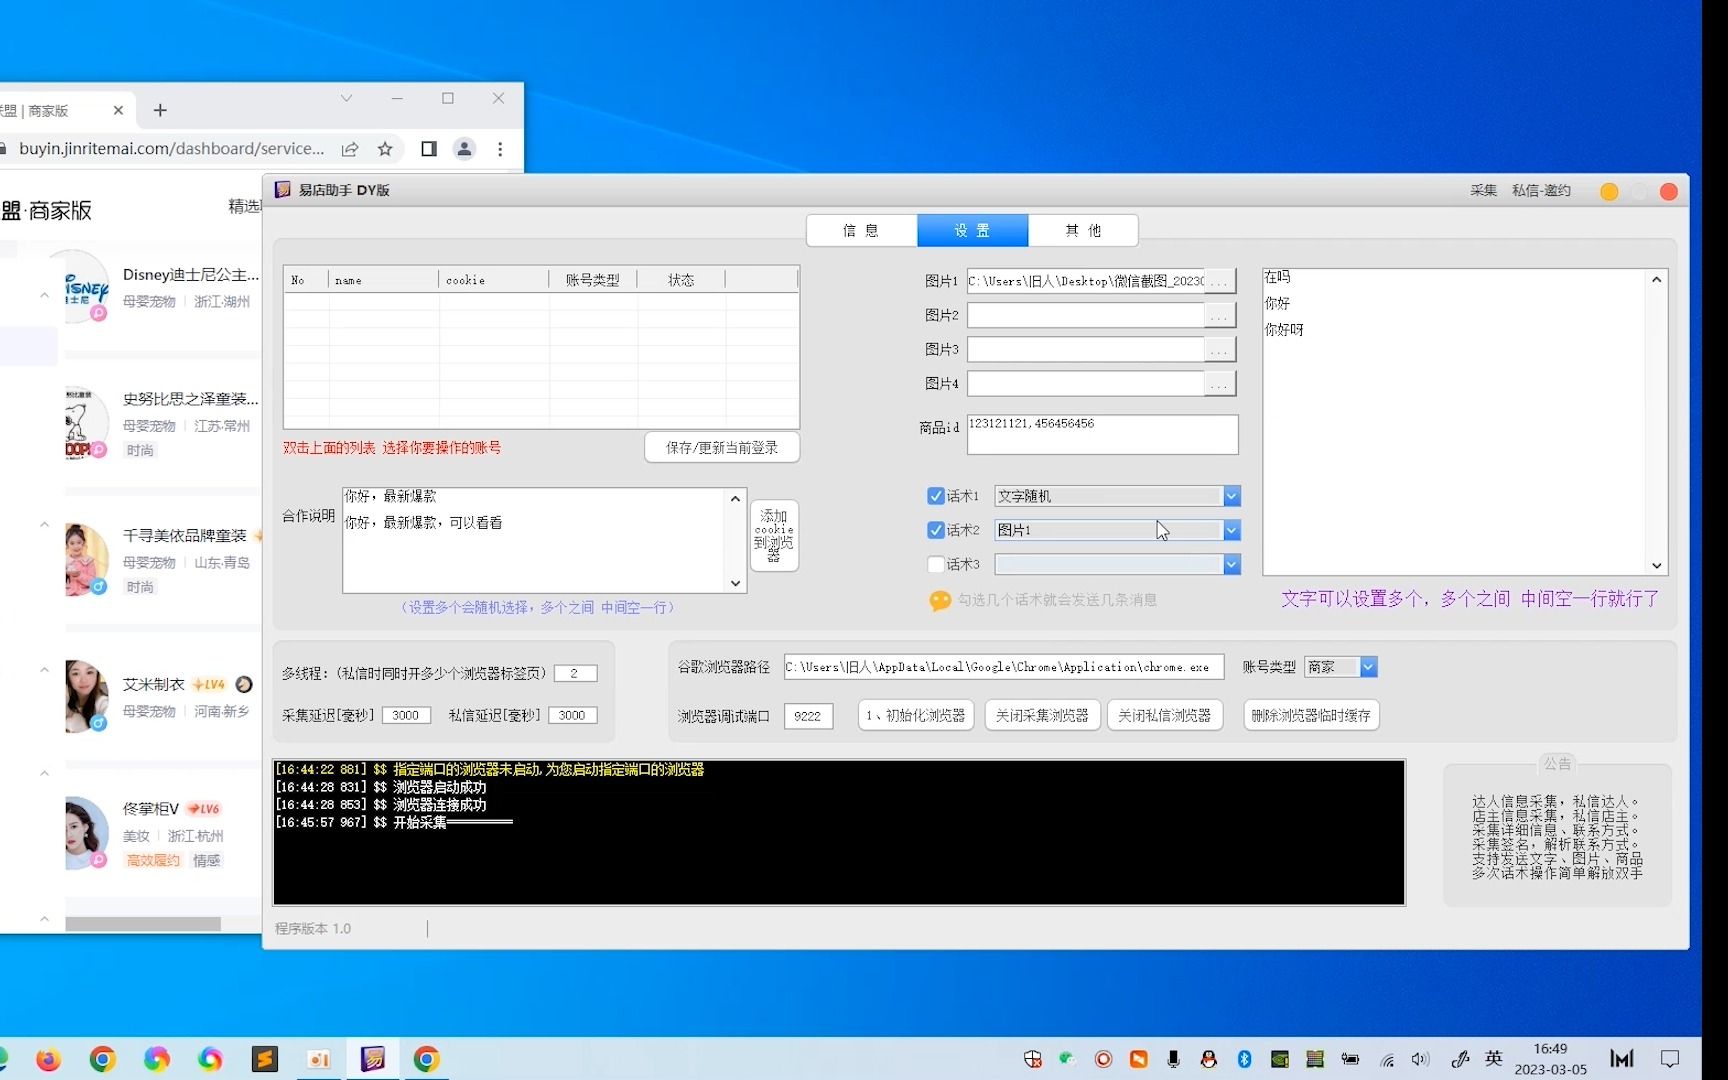Open the 采集 menu in title bar
This screenshot has height=1080, width=1728.
click(1483, 190)
